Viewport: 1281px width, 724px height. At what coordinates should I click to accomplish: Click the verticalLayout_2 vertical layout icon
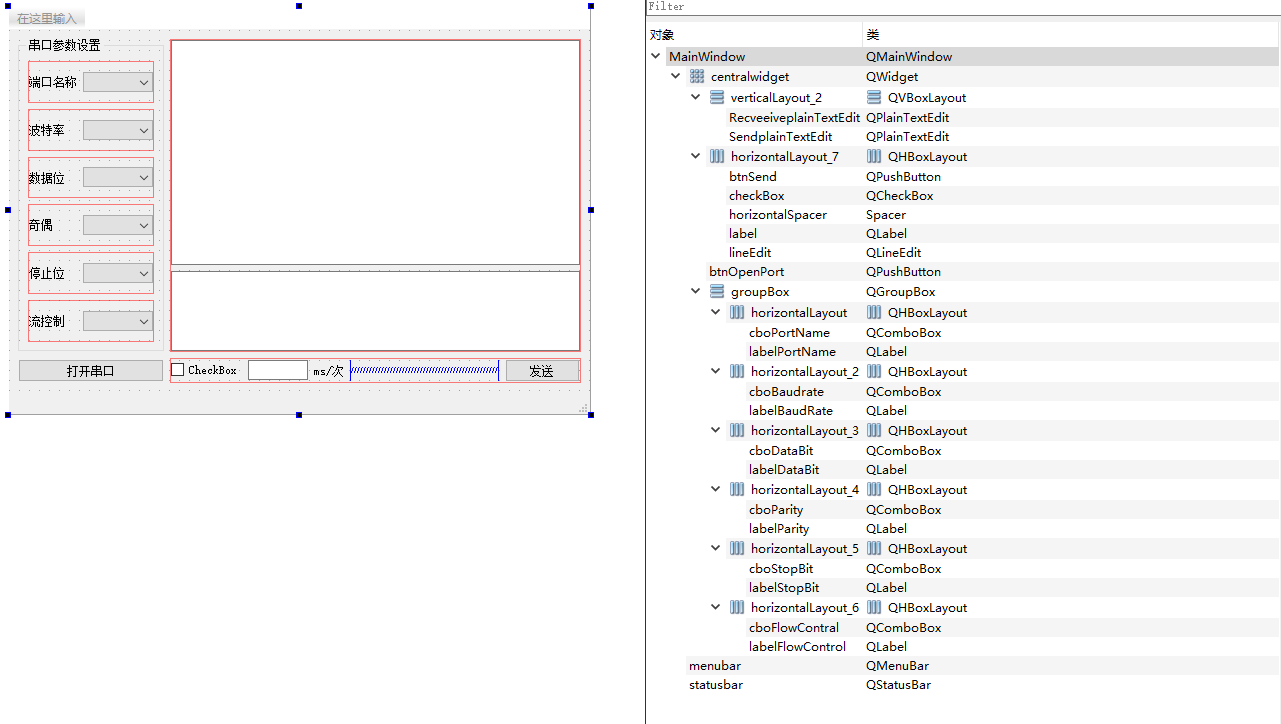(717, 98)
